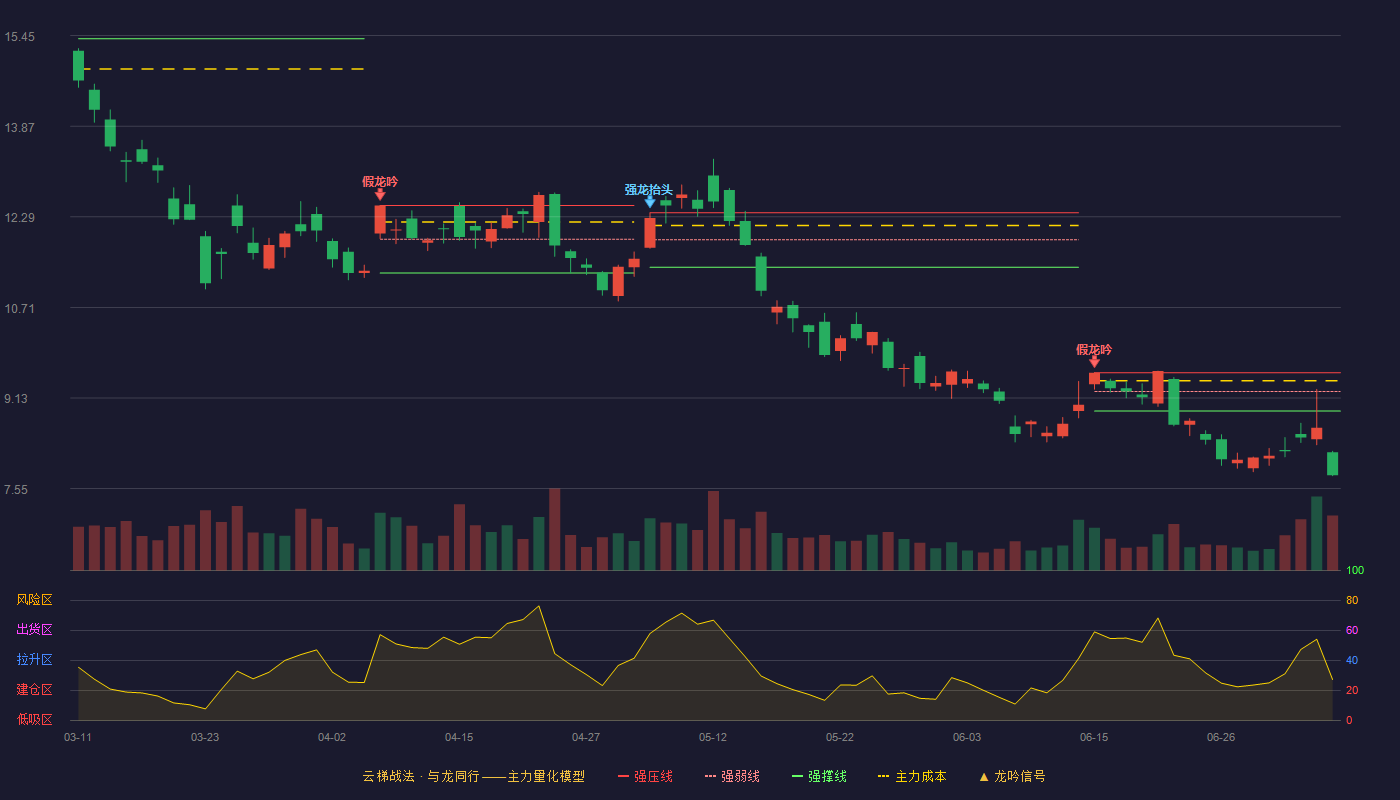Select the 风险区 zone label
The image size is (1400, 800).
[x=34, y=600]
